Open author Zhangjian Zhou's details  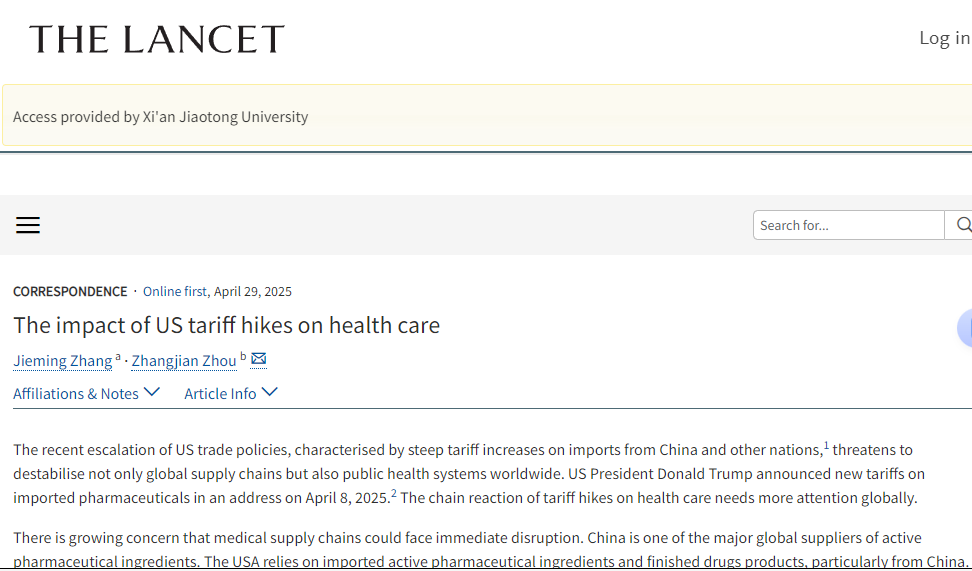pos(184,361)
